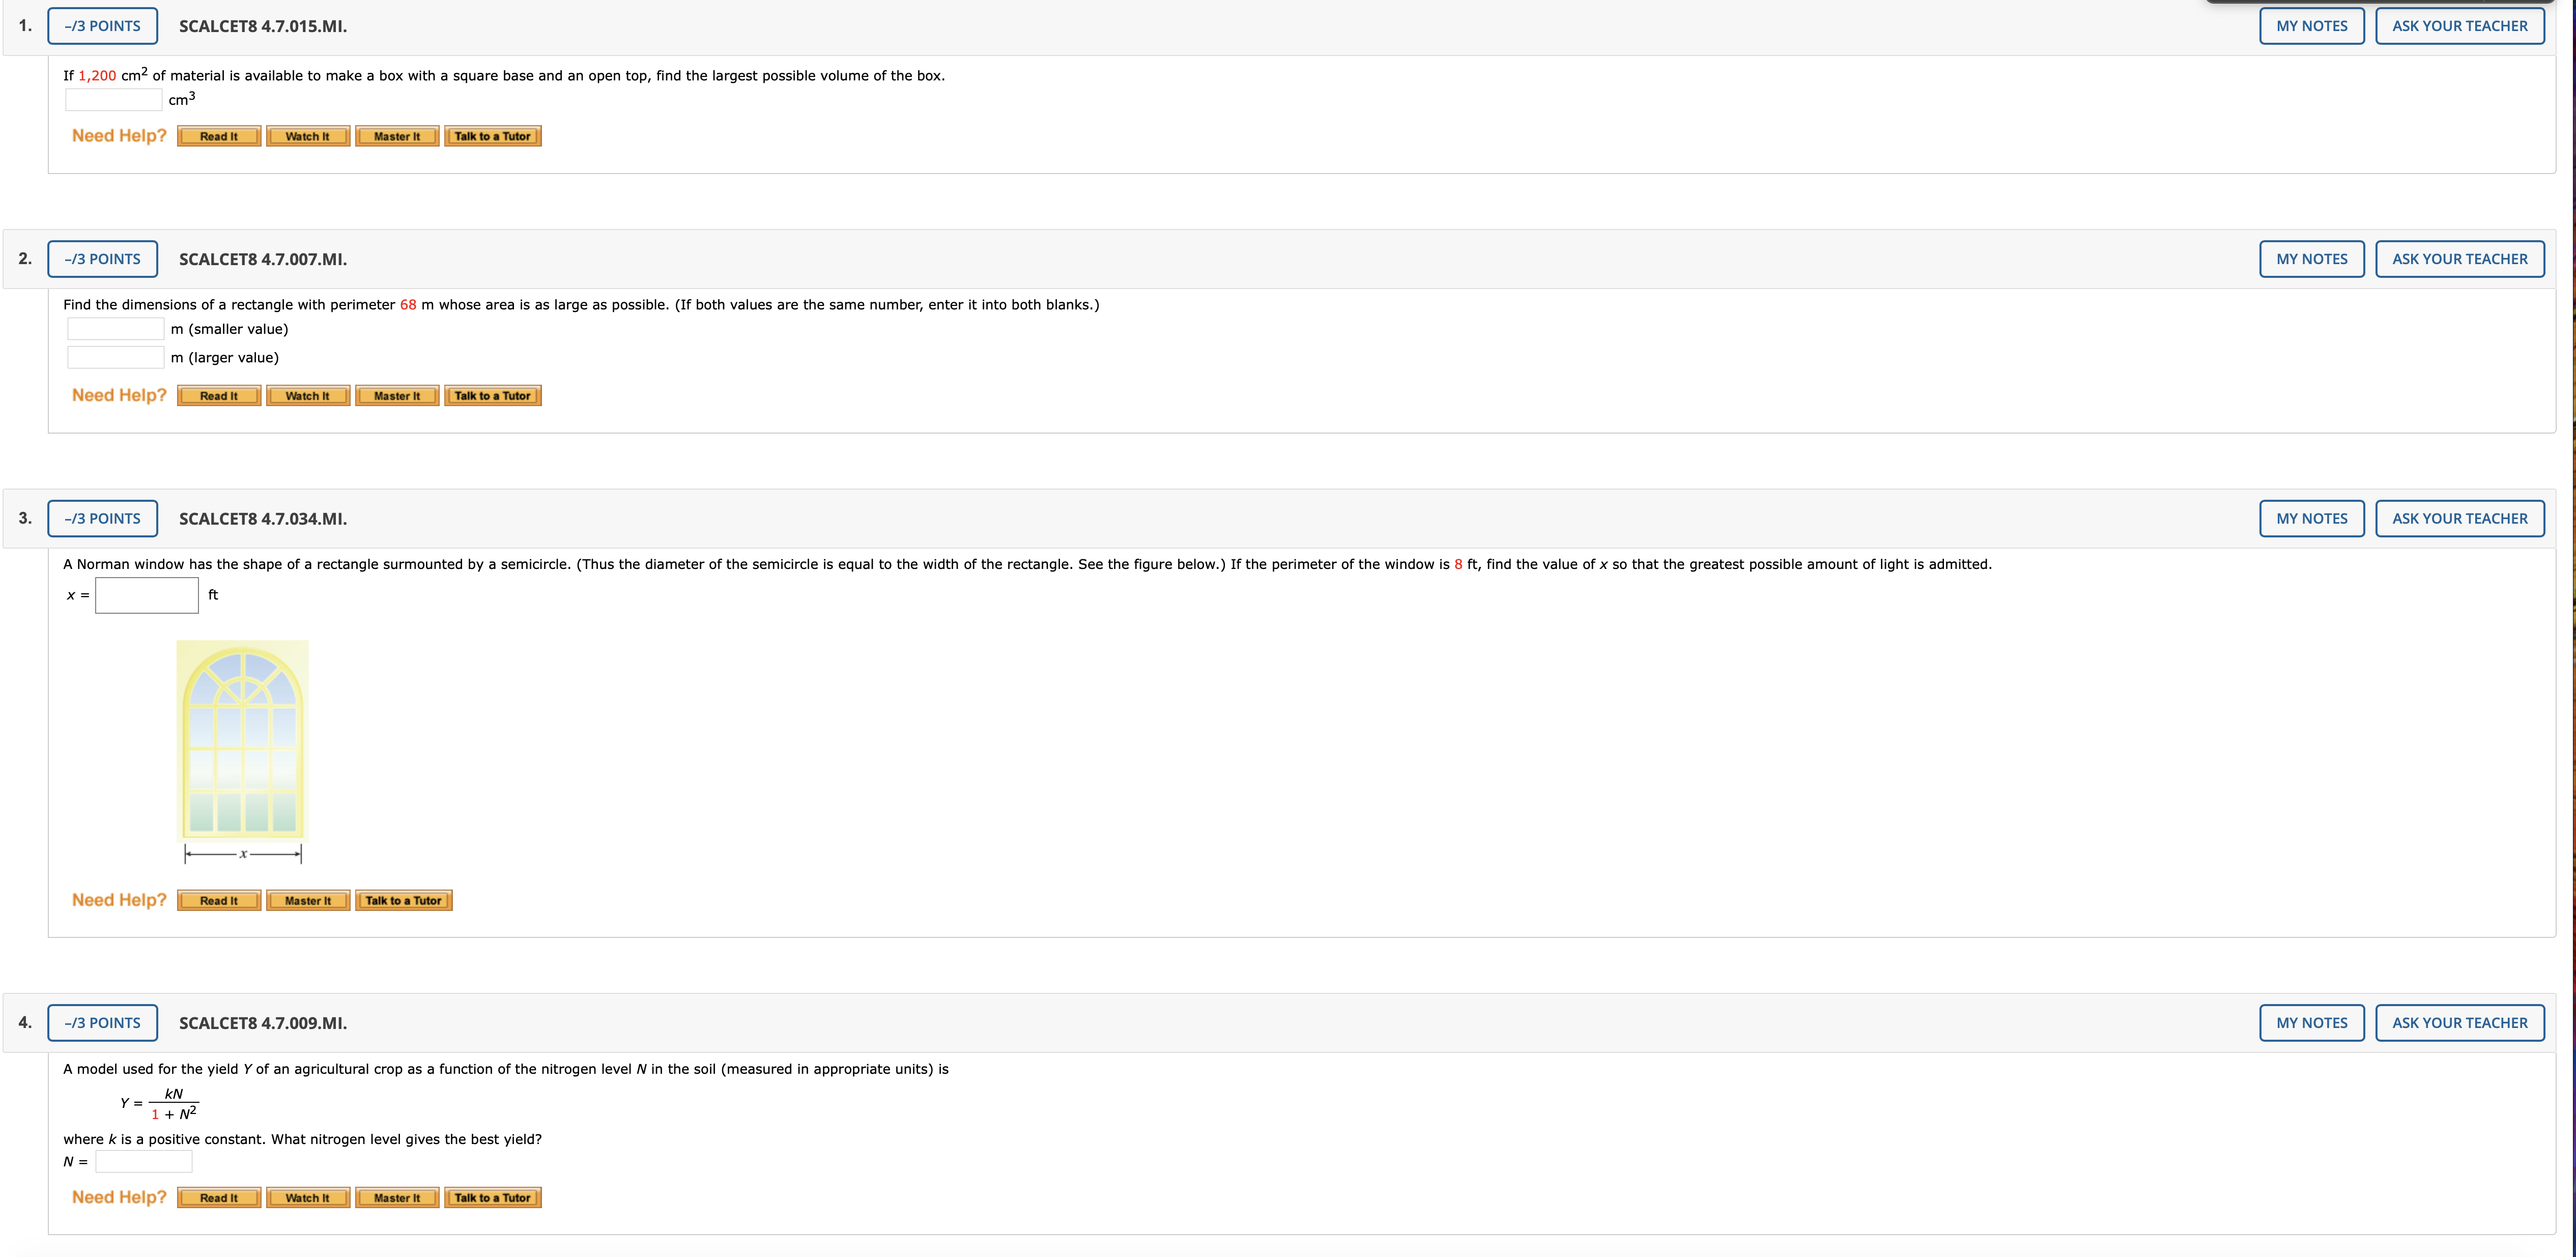
Task: Open Talk to a Tutor for question 3
Action: 403,901
